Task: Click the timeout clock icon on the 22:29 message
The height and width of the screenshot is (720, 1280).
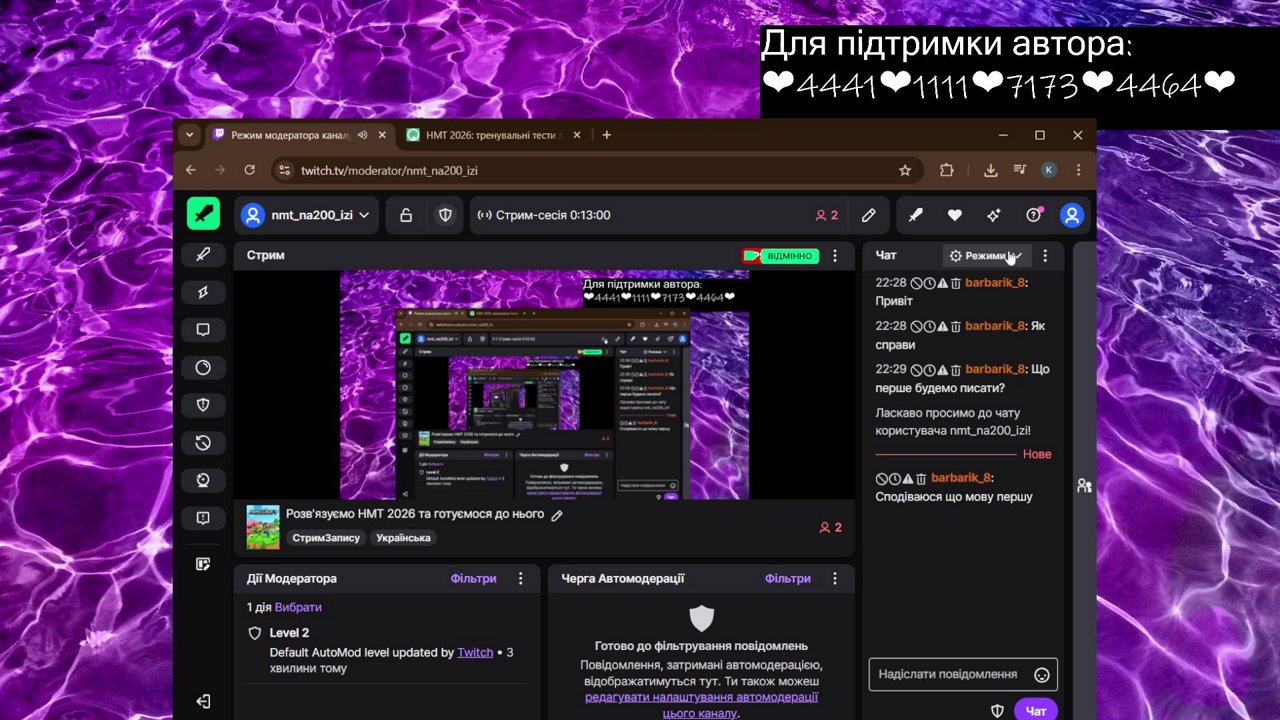Action: [929, 369]
